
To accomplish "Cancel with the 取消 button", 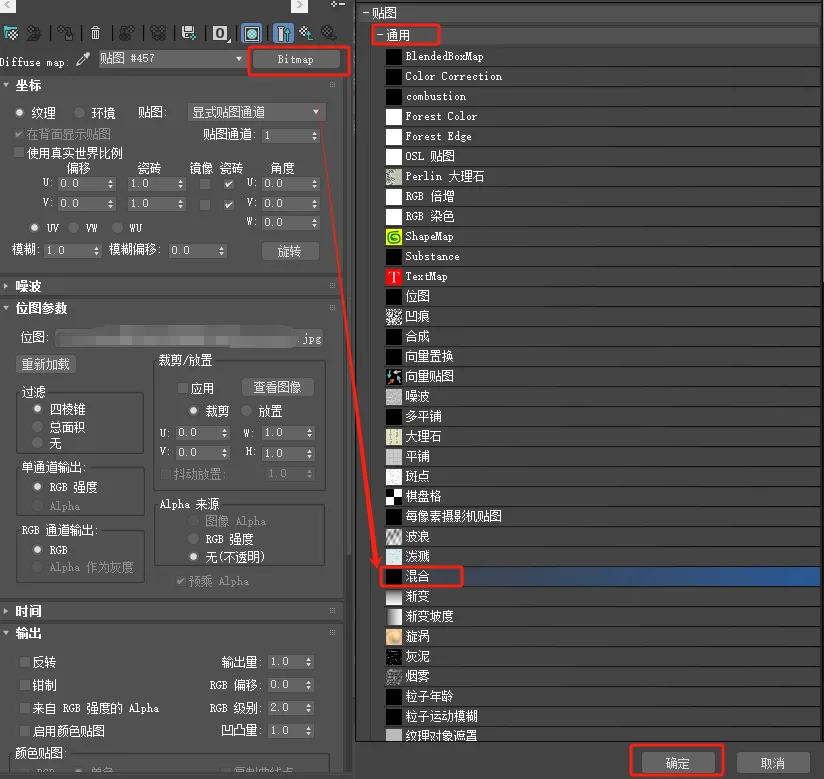I will pos(772,763).
